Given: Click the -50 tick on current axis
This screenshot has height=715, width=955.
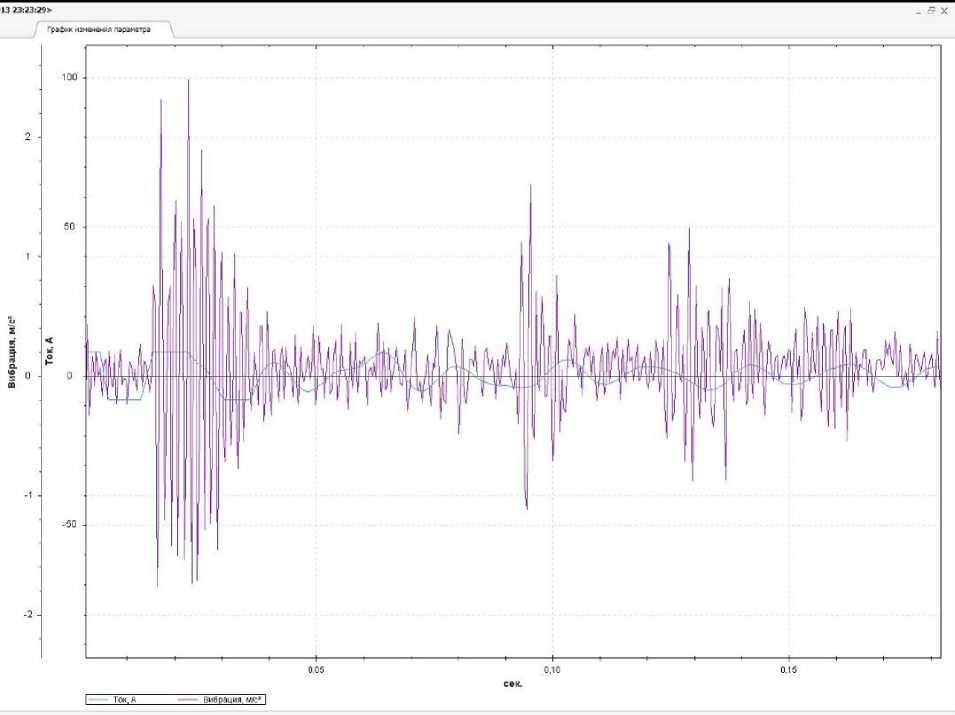Looking at the screenshot, I should [69, 524].
